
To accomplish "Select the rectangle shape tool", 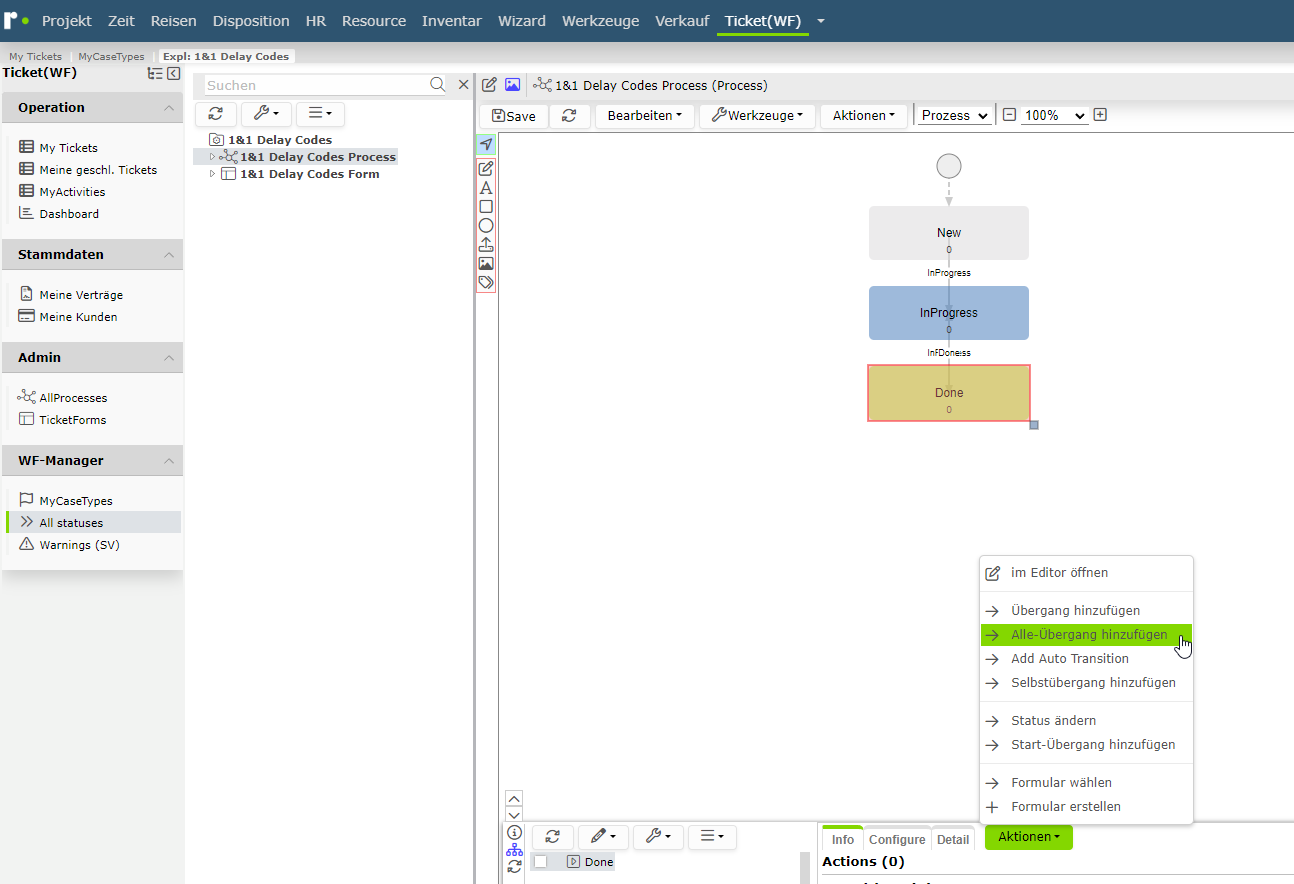I will point(486,206).
